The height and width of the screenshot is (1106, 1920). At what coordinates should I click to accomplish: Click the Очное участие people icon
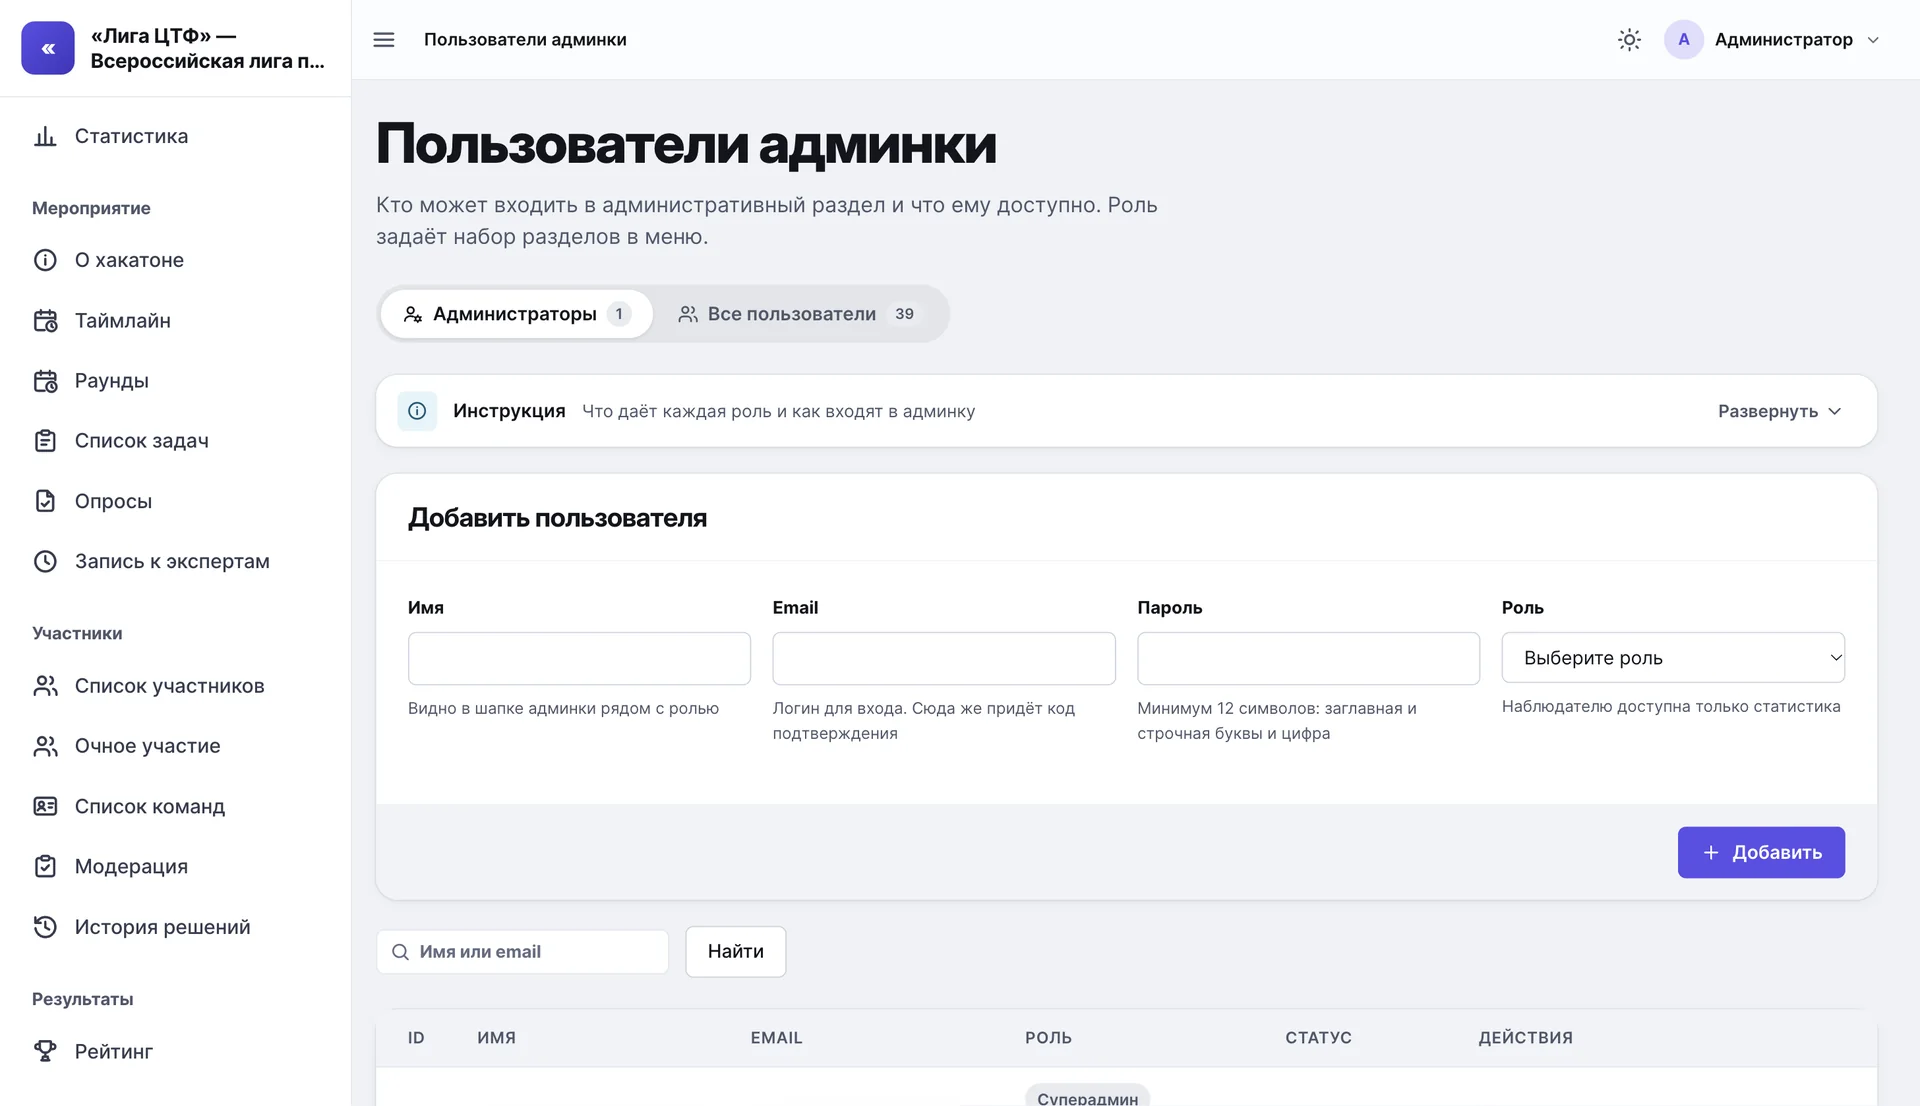click(45, 746)
